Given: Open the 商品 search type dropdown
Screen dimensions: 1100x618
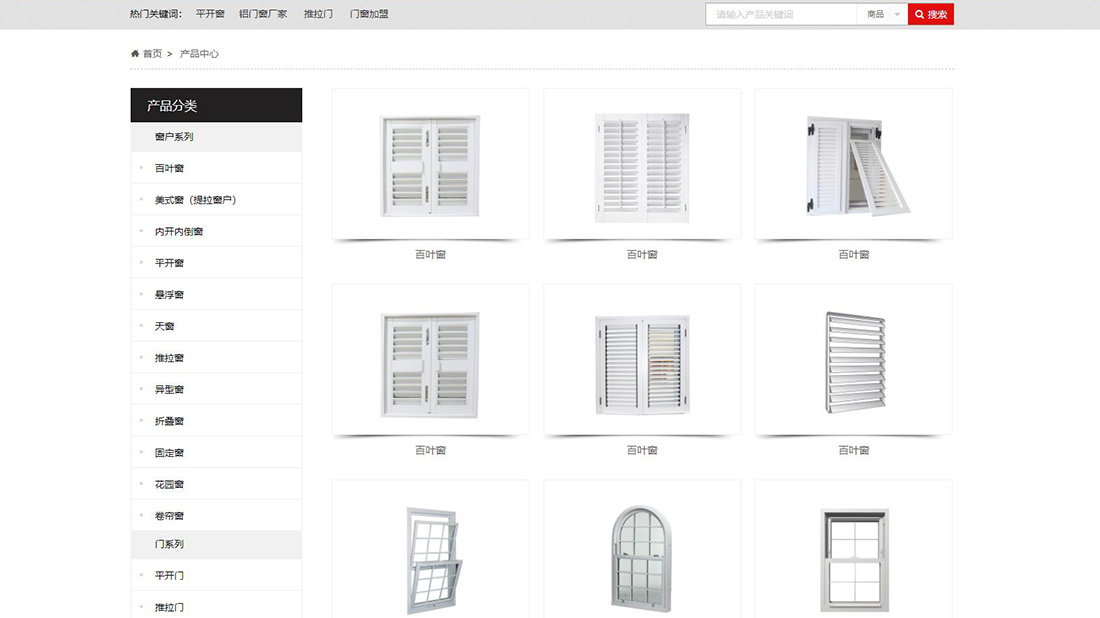Looking at the screenshot, I should [882, 14].
